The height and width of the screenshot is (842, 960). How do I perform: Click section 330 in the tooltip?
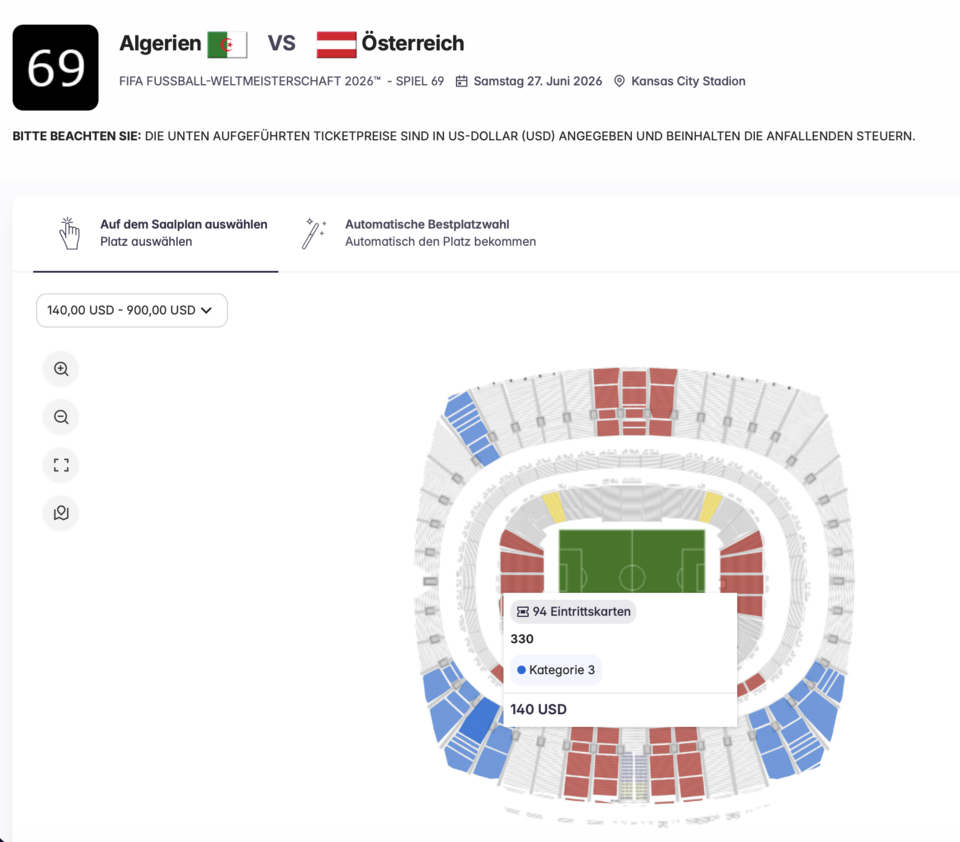(523, 638)
